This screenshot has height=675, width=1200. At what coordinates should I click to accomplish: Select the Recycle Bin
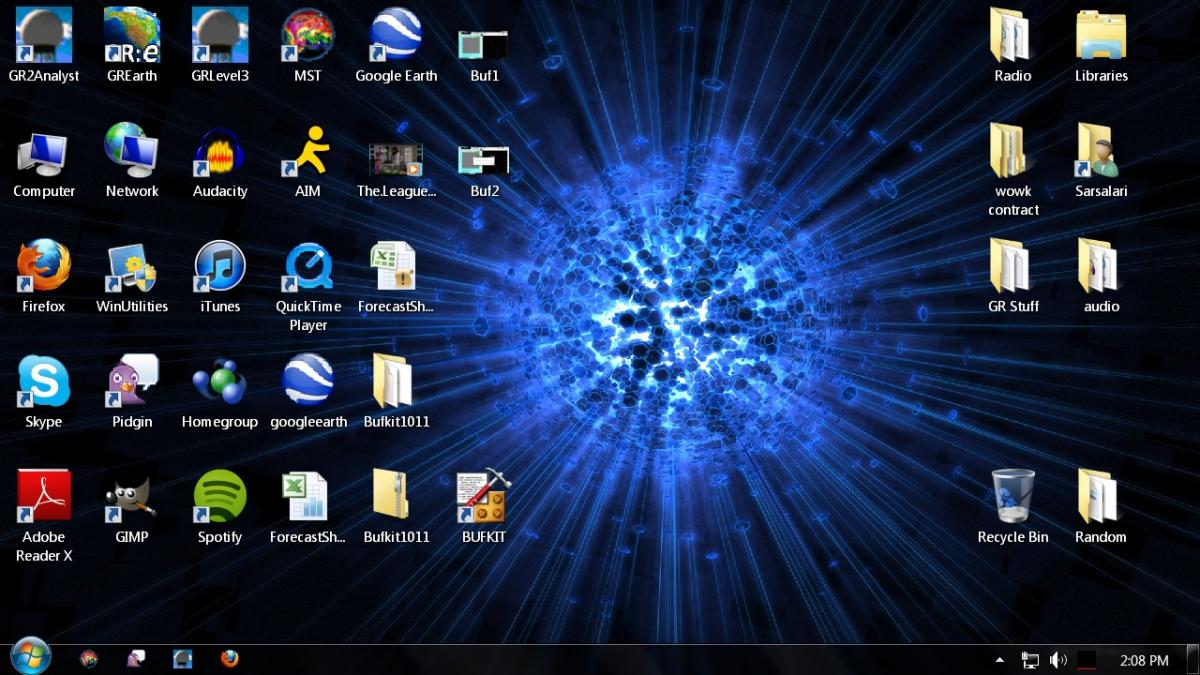[1013, 507]
